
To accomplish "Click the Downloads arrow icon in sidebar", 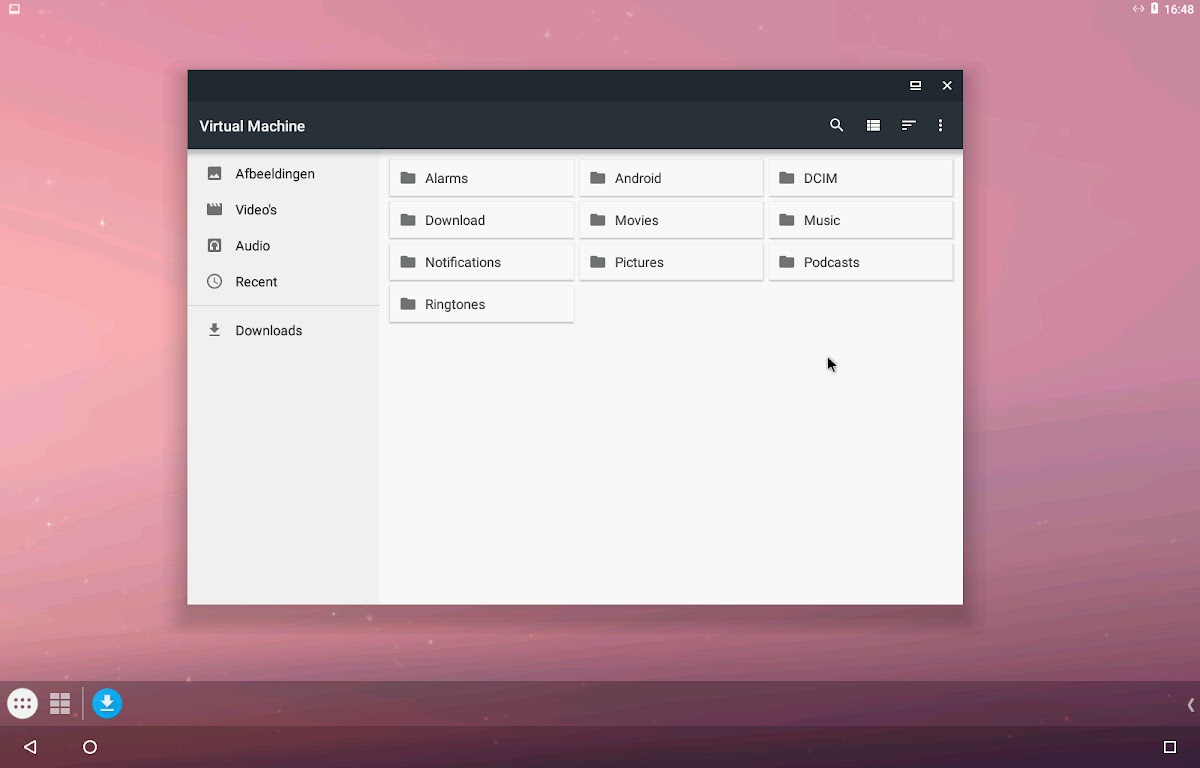I will [x=214, y=330].
